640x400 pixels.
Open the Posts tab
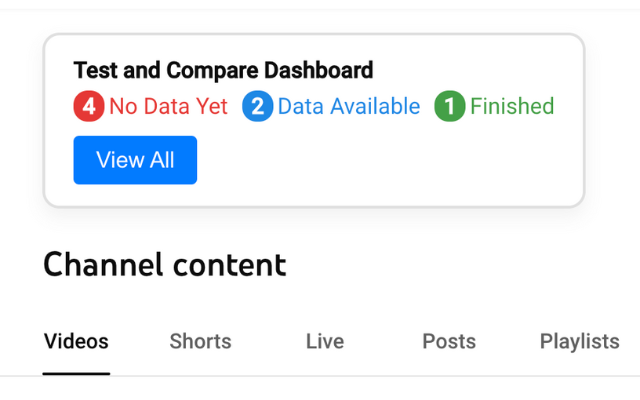click(449, 341)
